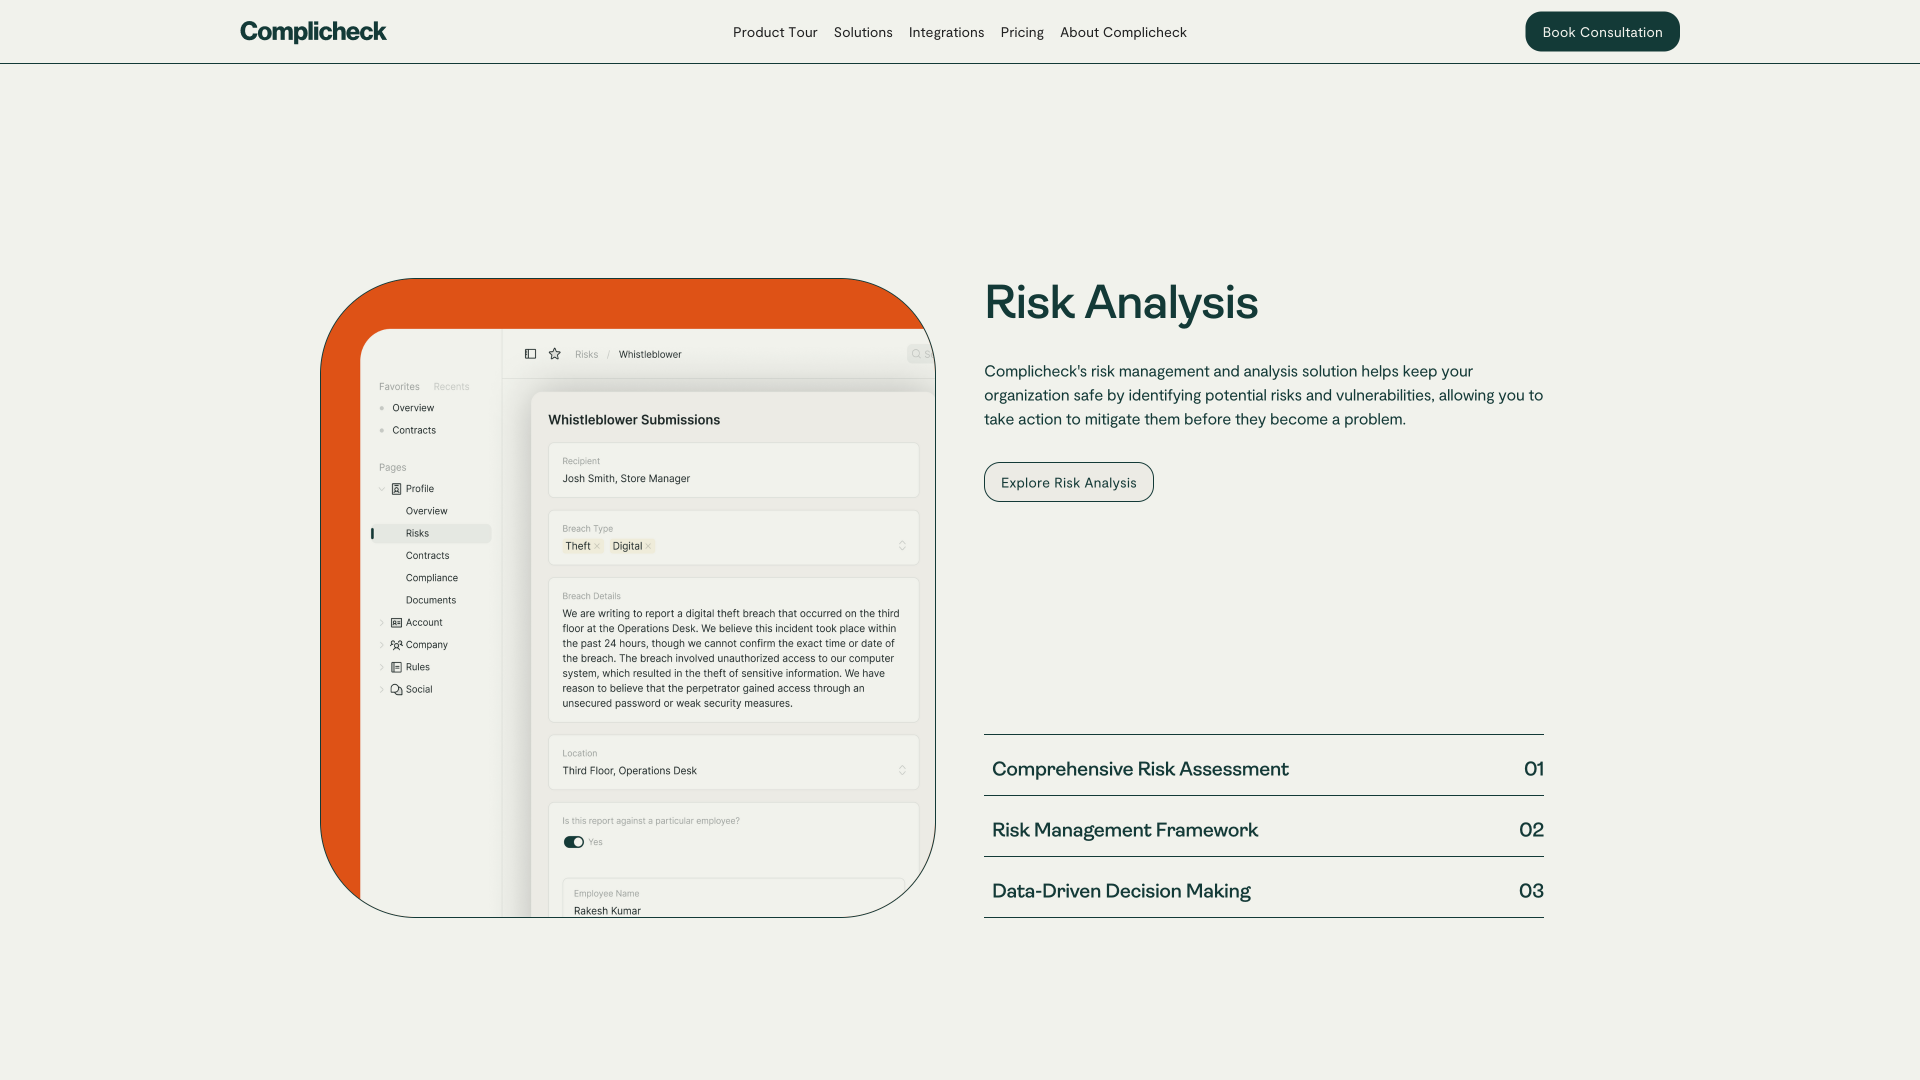The image size is (1920, 1080).
Task: Click the Whistleblower Submissions heading
Action: (634, 420)
